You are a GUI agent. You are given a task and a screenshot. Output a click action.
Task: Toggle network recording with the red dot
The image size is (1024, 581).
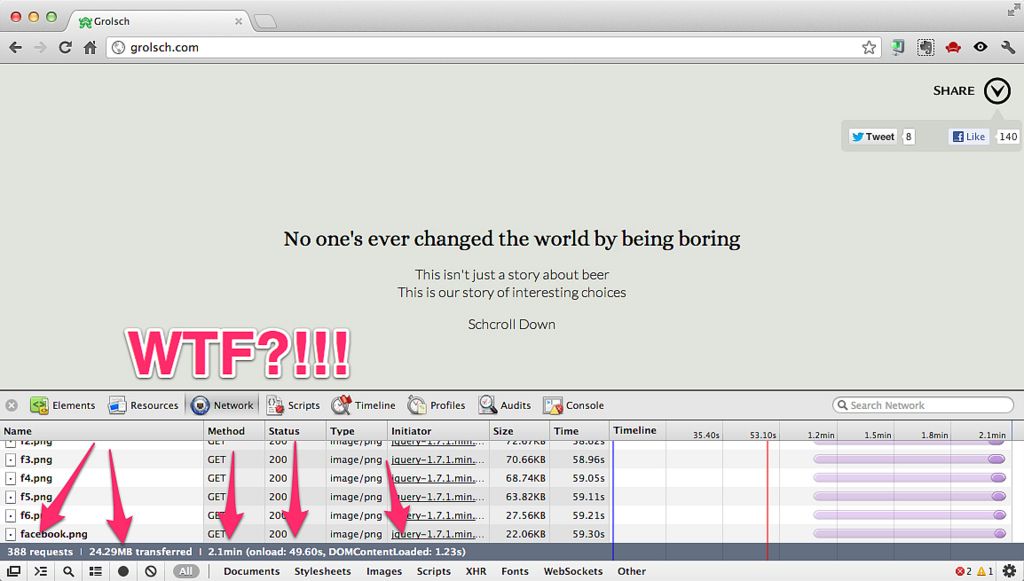pos(123,571)
